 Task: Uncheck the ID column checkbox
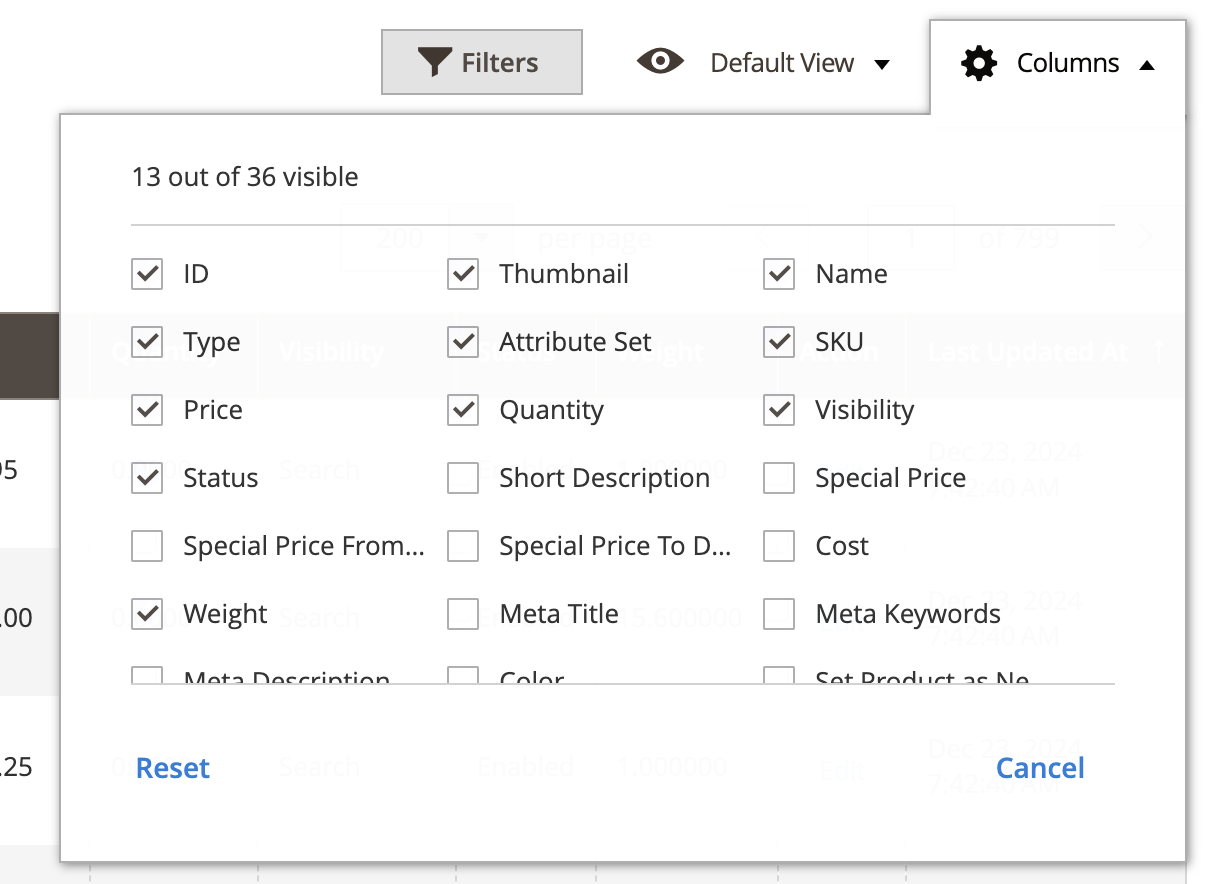coord(146,273)
